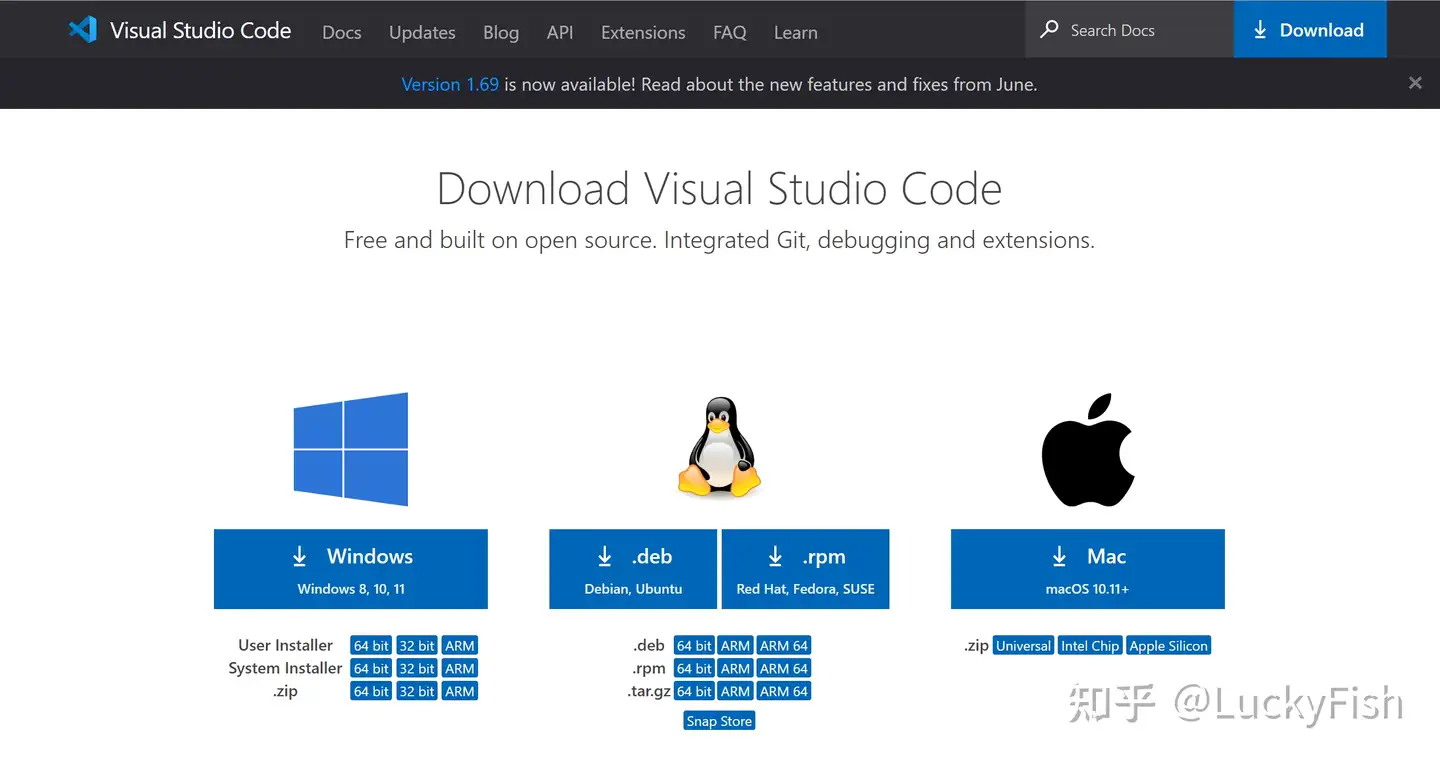
Task: Select Linux .rpm 64 bit
Action: pyautogui.click(x=694, y=669)
